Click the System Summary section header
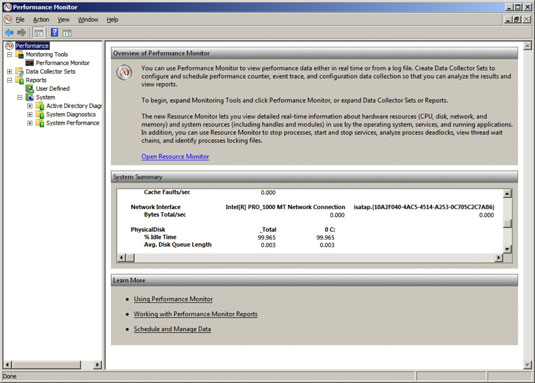Image resolution: width=535 pixels, height=383 pixels. tap(314, 177)
